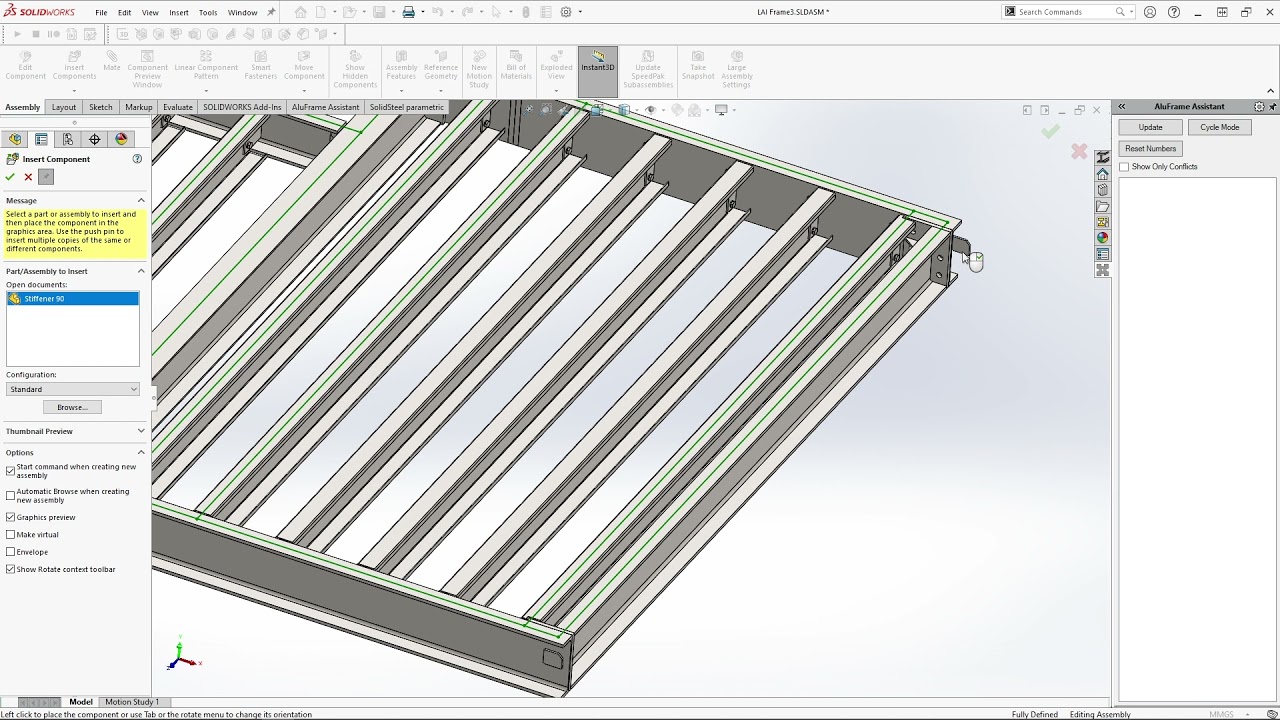Image resolution: width=1280 pixels, height=720 pixels.
Task: Open the Configuration dropdown showing Standard
Action: pyautogui.click(x=73, y=389)
